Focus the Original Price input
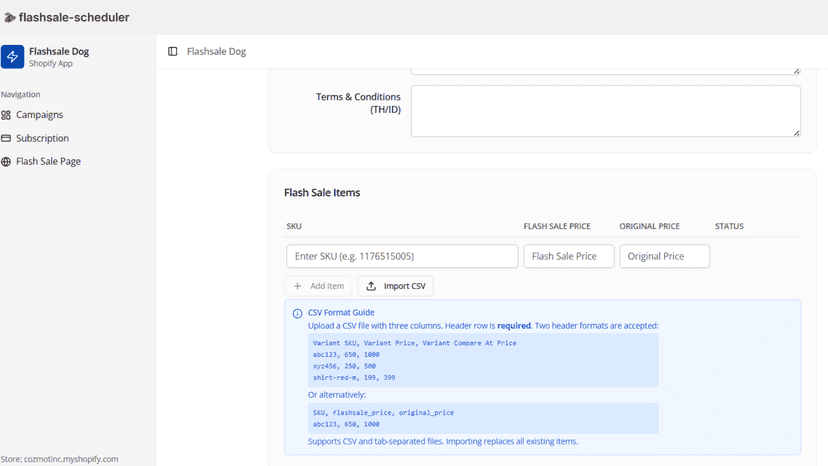Viewport: 828px width, 466px height. tap(664, 256)
